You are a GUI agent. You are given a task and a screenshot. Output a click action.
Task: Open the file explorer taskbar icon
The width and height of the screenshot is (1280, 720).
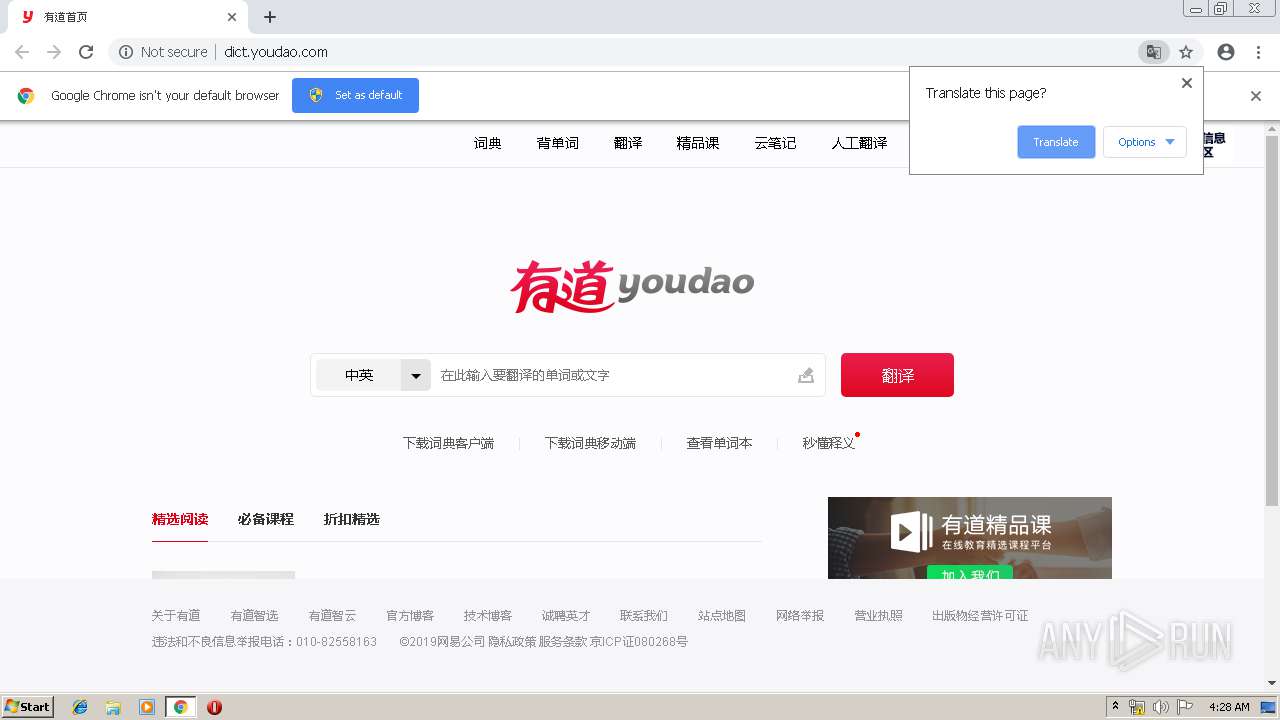click(113, 707)
